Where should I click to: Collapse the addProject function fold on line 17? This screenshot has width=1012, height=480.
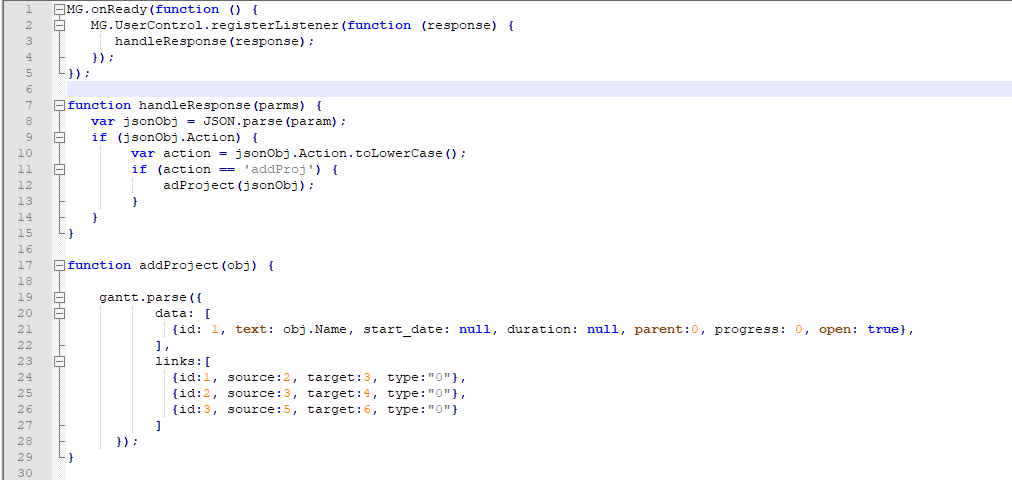pos(59,265)
